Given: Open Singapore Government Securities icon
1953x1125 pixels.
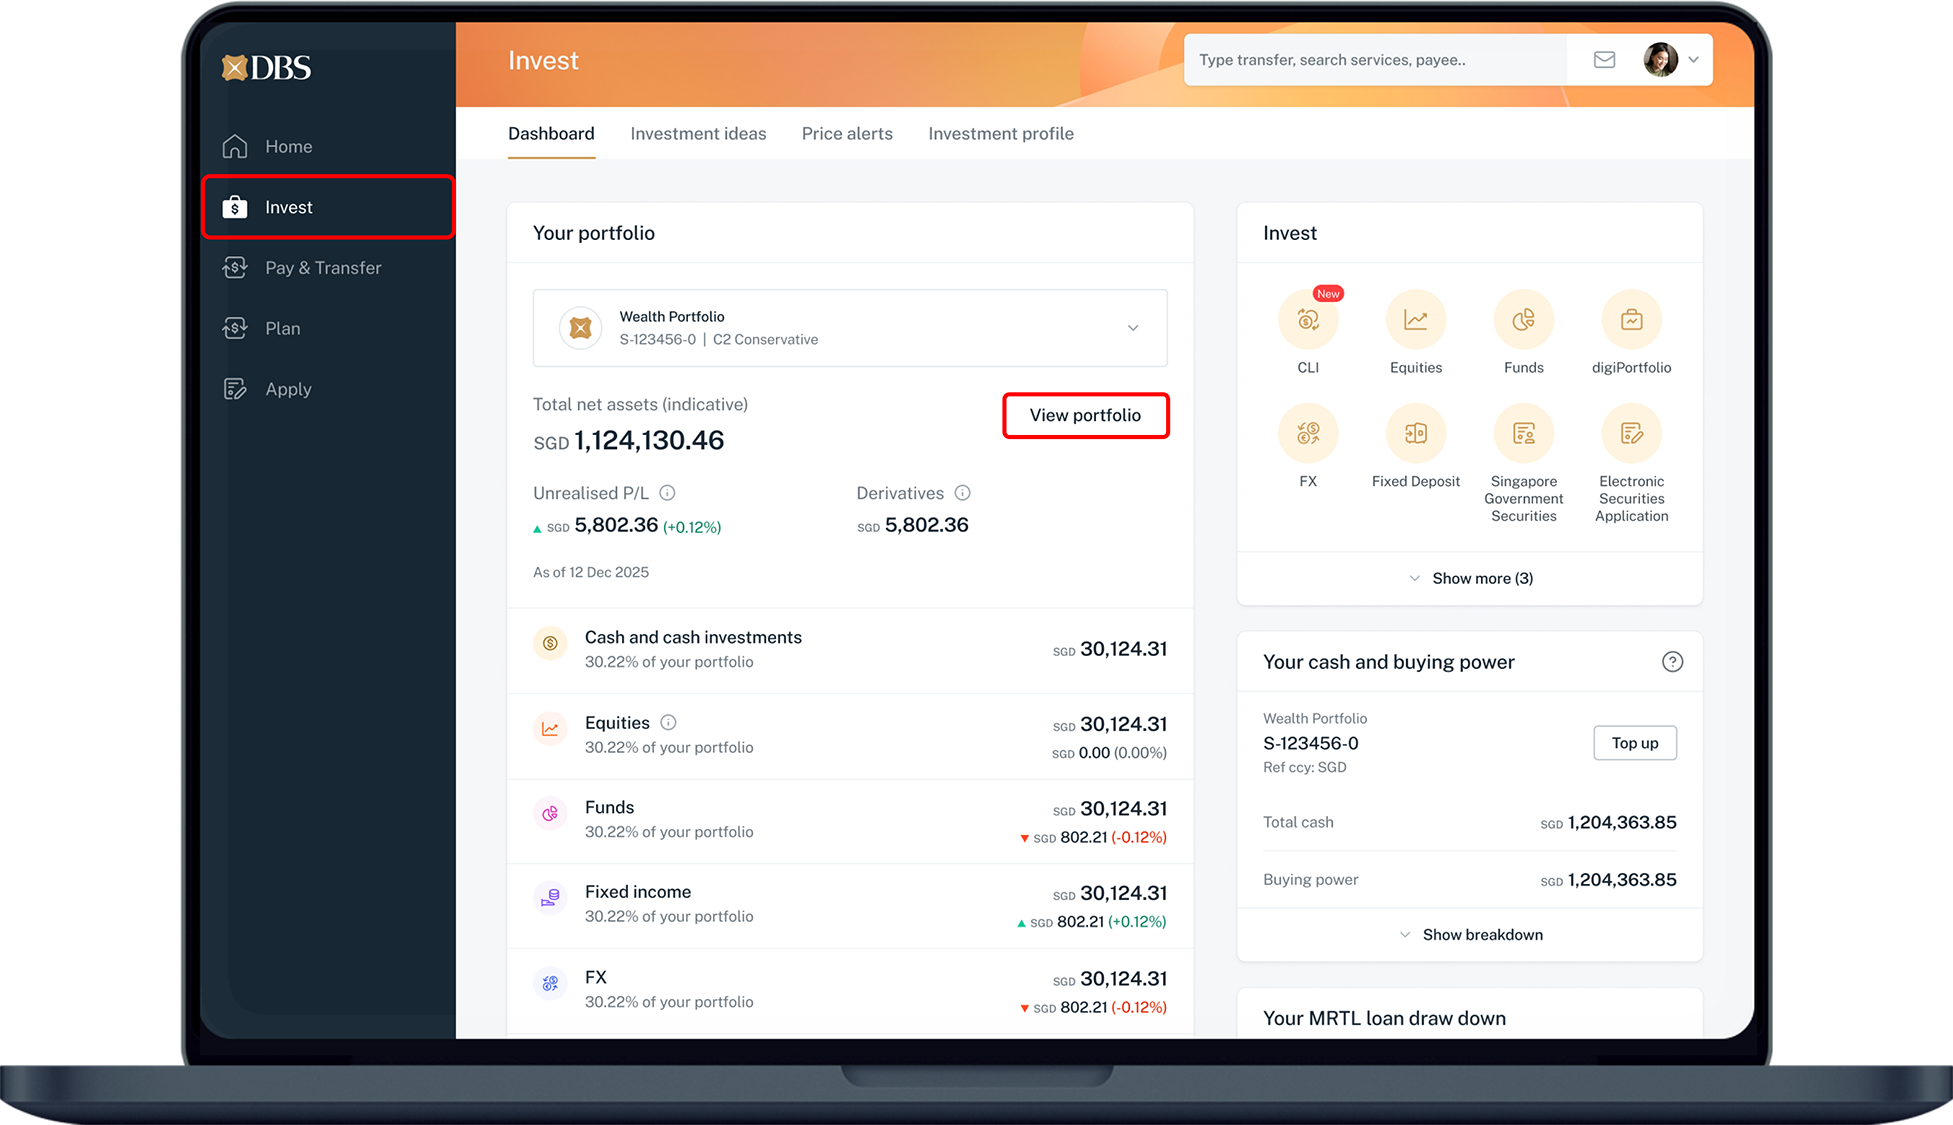Looking at the screenshot, I should click(1523, 434).
